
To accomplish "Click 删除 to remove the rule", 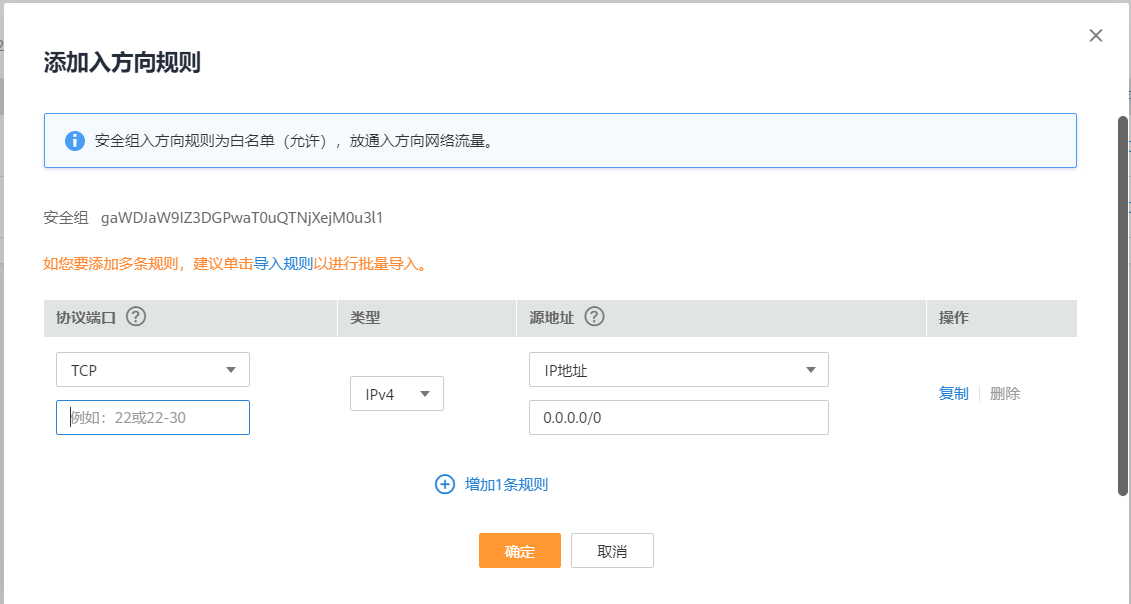I will 1005,393.
